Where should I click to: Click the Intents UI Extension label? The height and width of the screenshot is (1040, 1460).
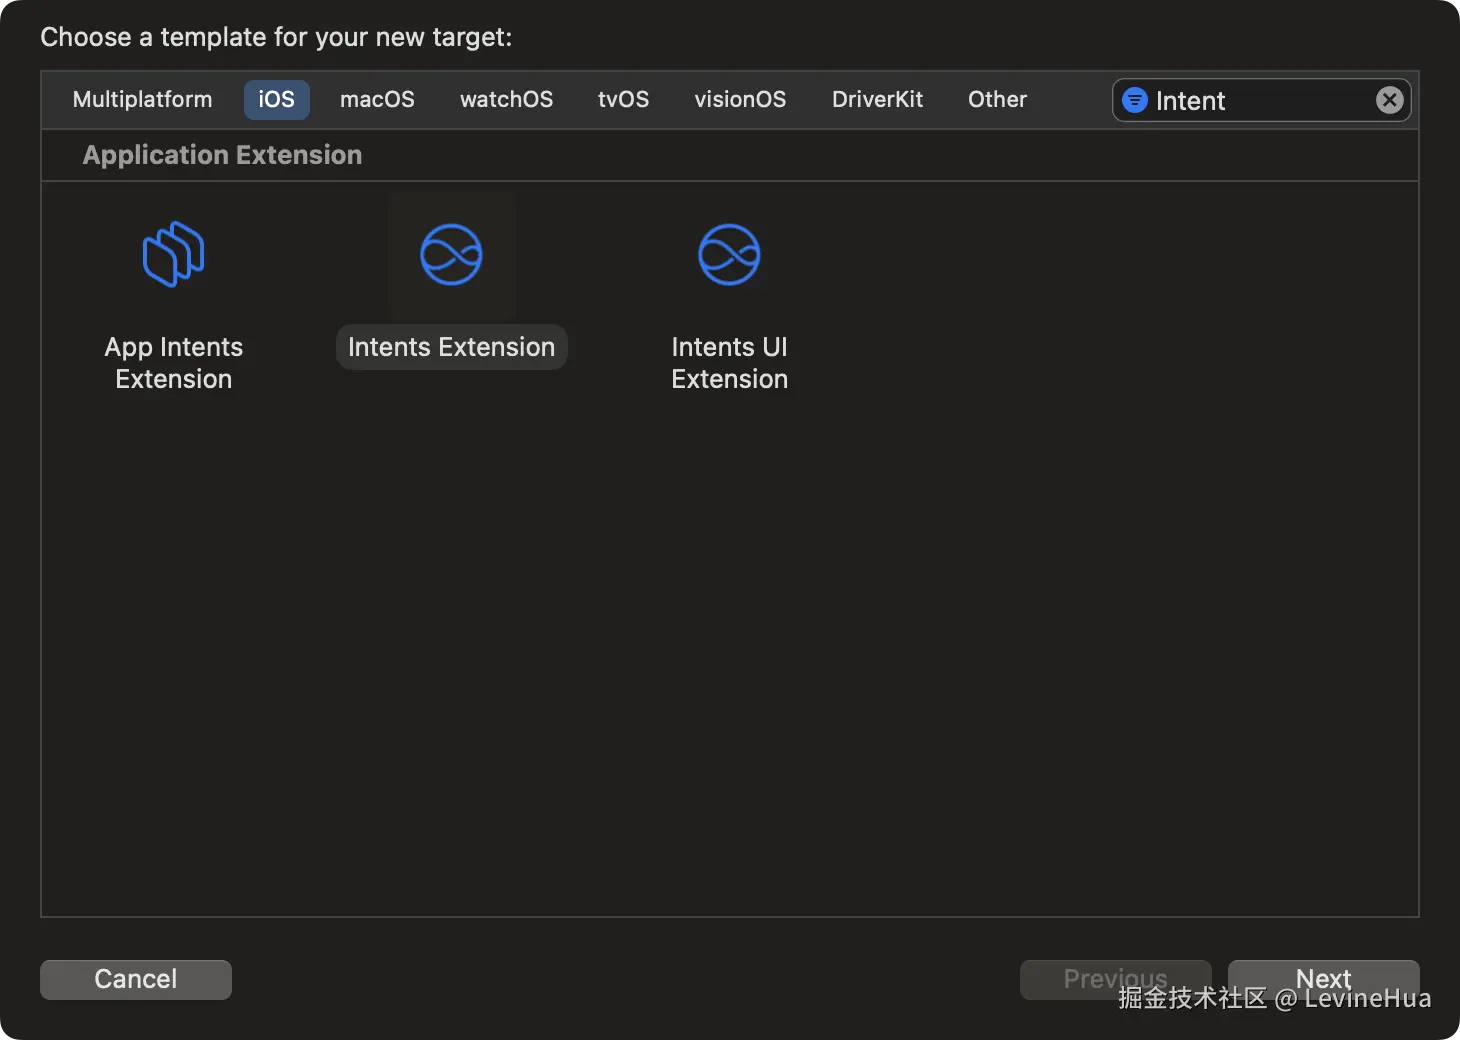tap(729, 363)
